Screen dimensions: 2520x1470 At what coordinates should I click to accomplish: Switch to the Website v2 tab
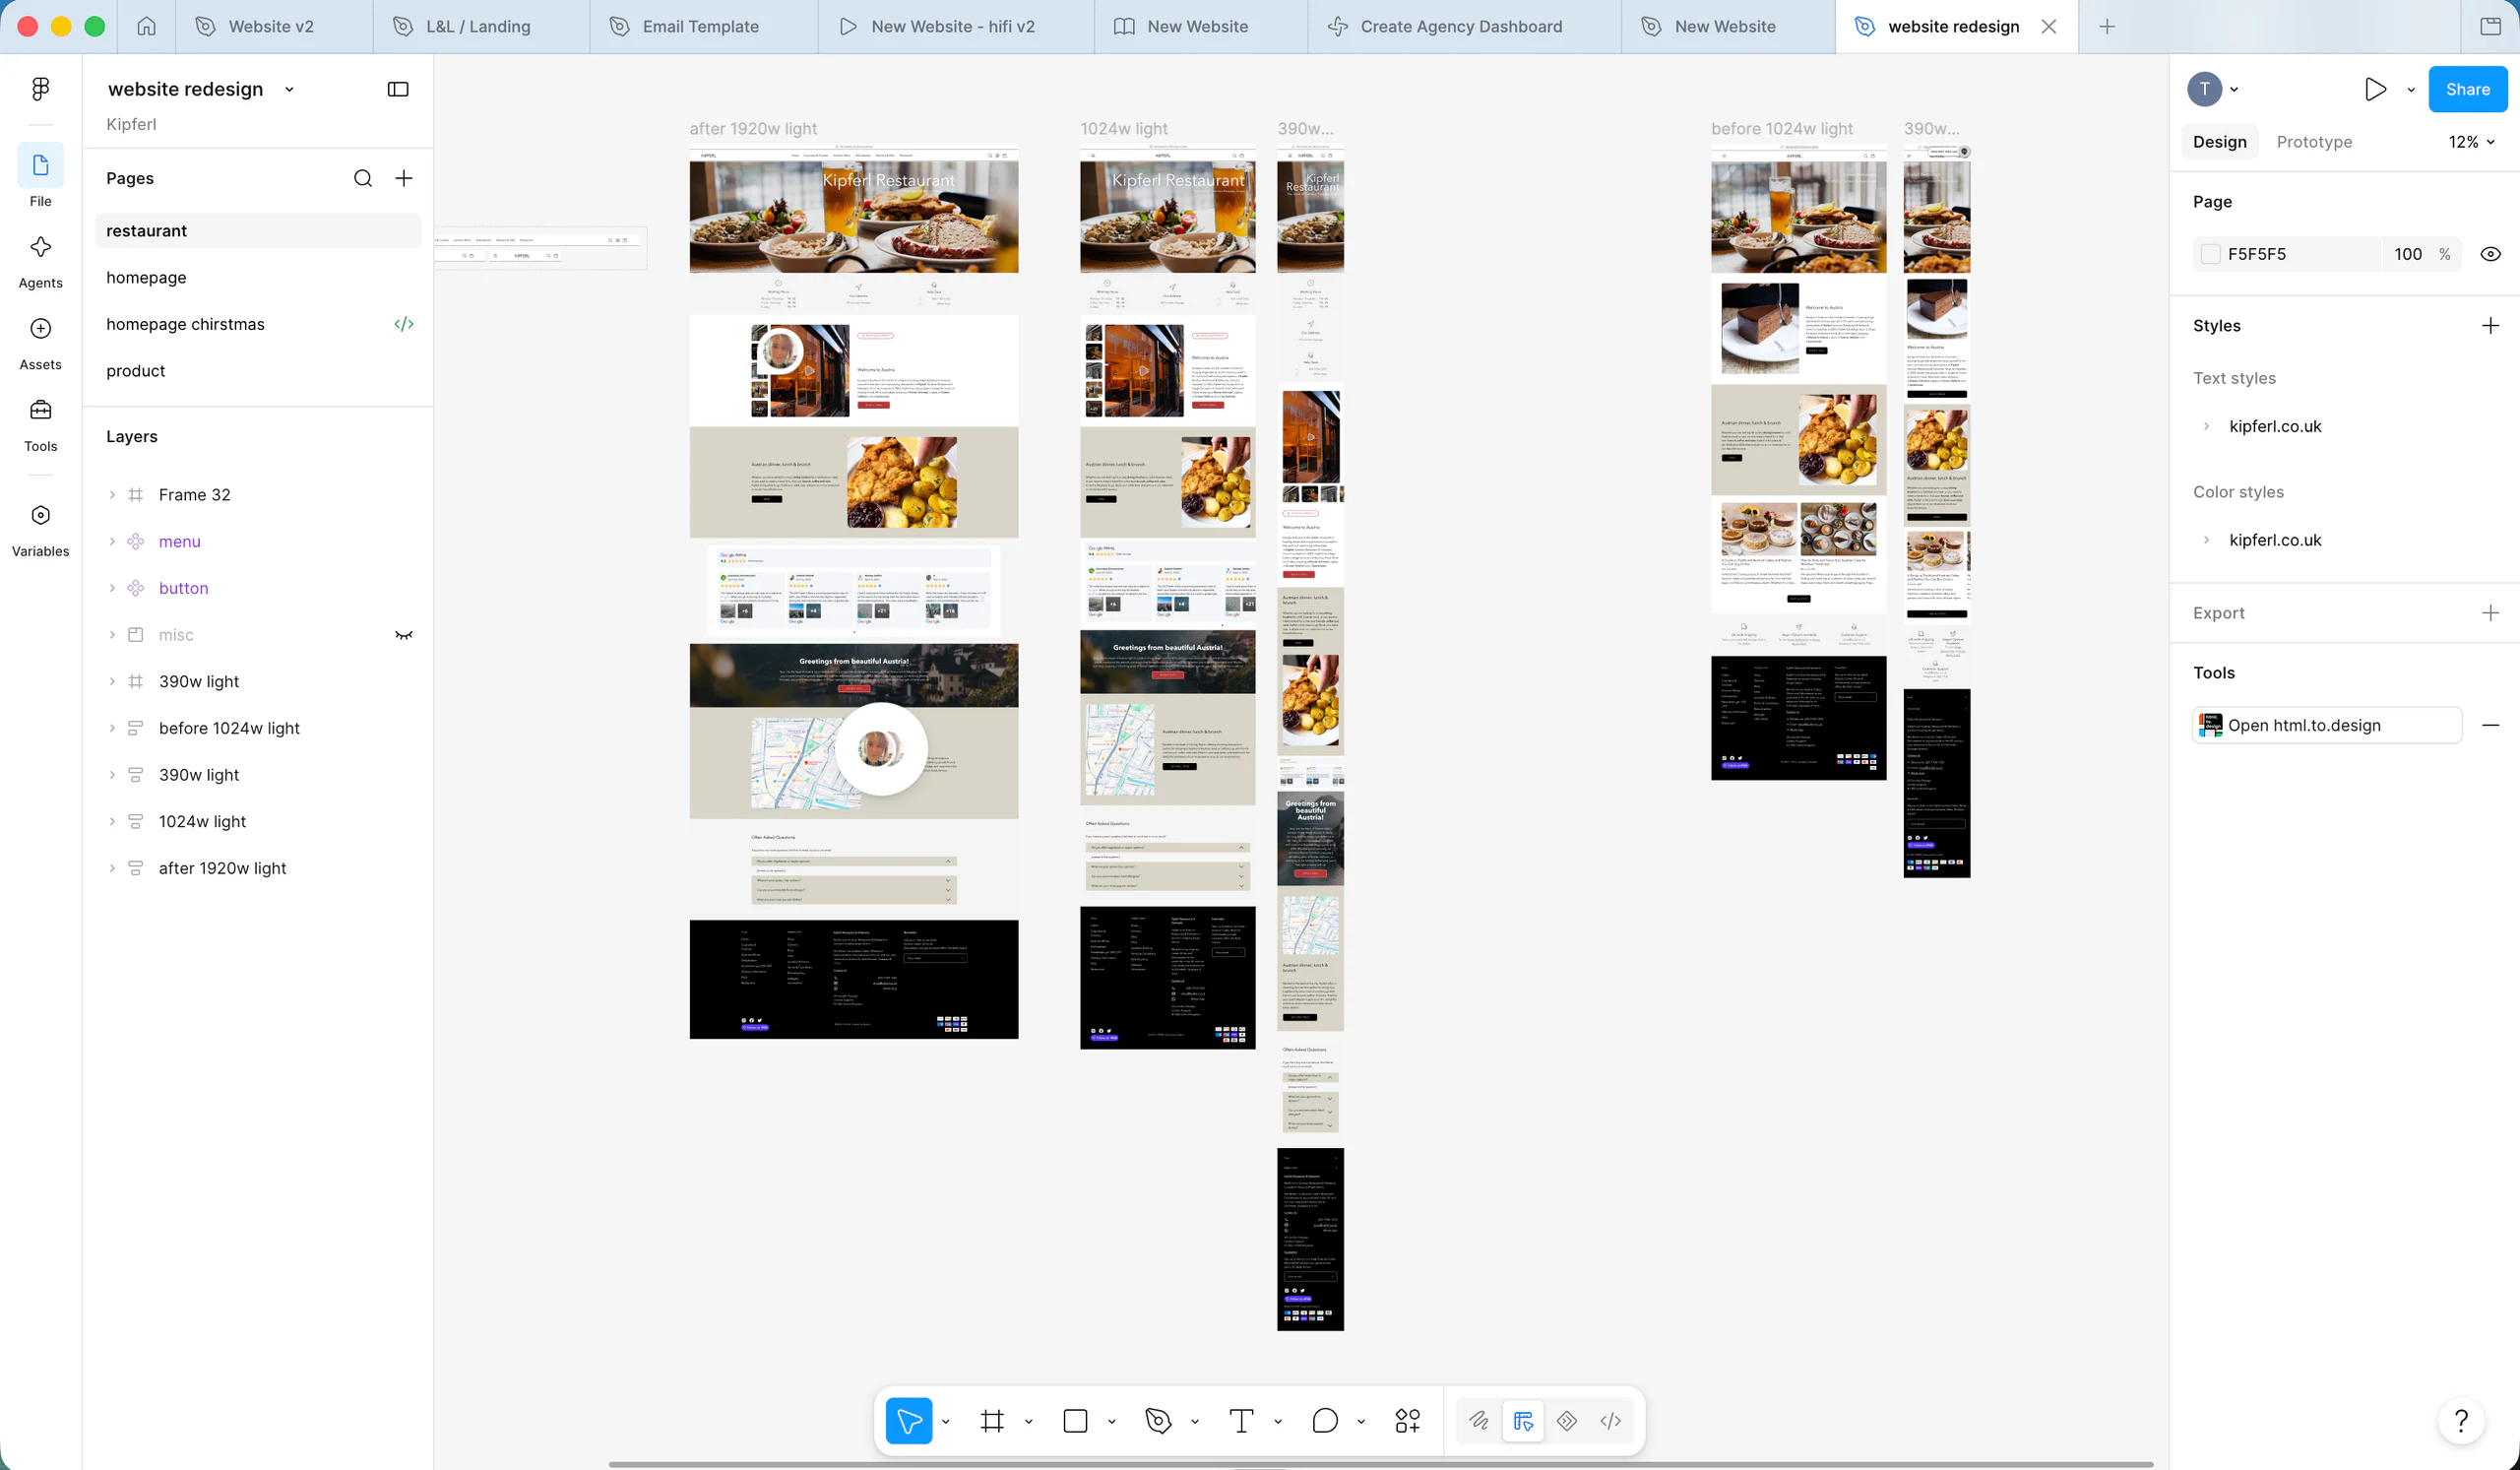274,27
